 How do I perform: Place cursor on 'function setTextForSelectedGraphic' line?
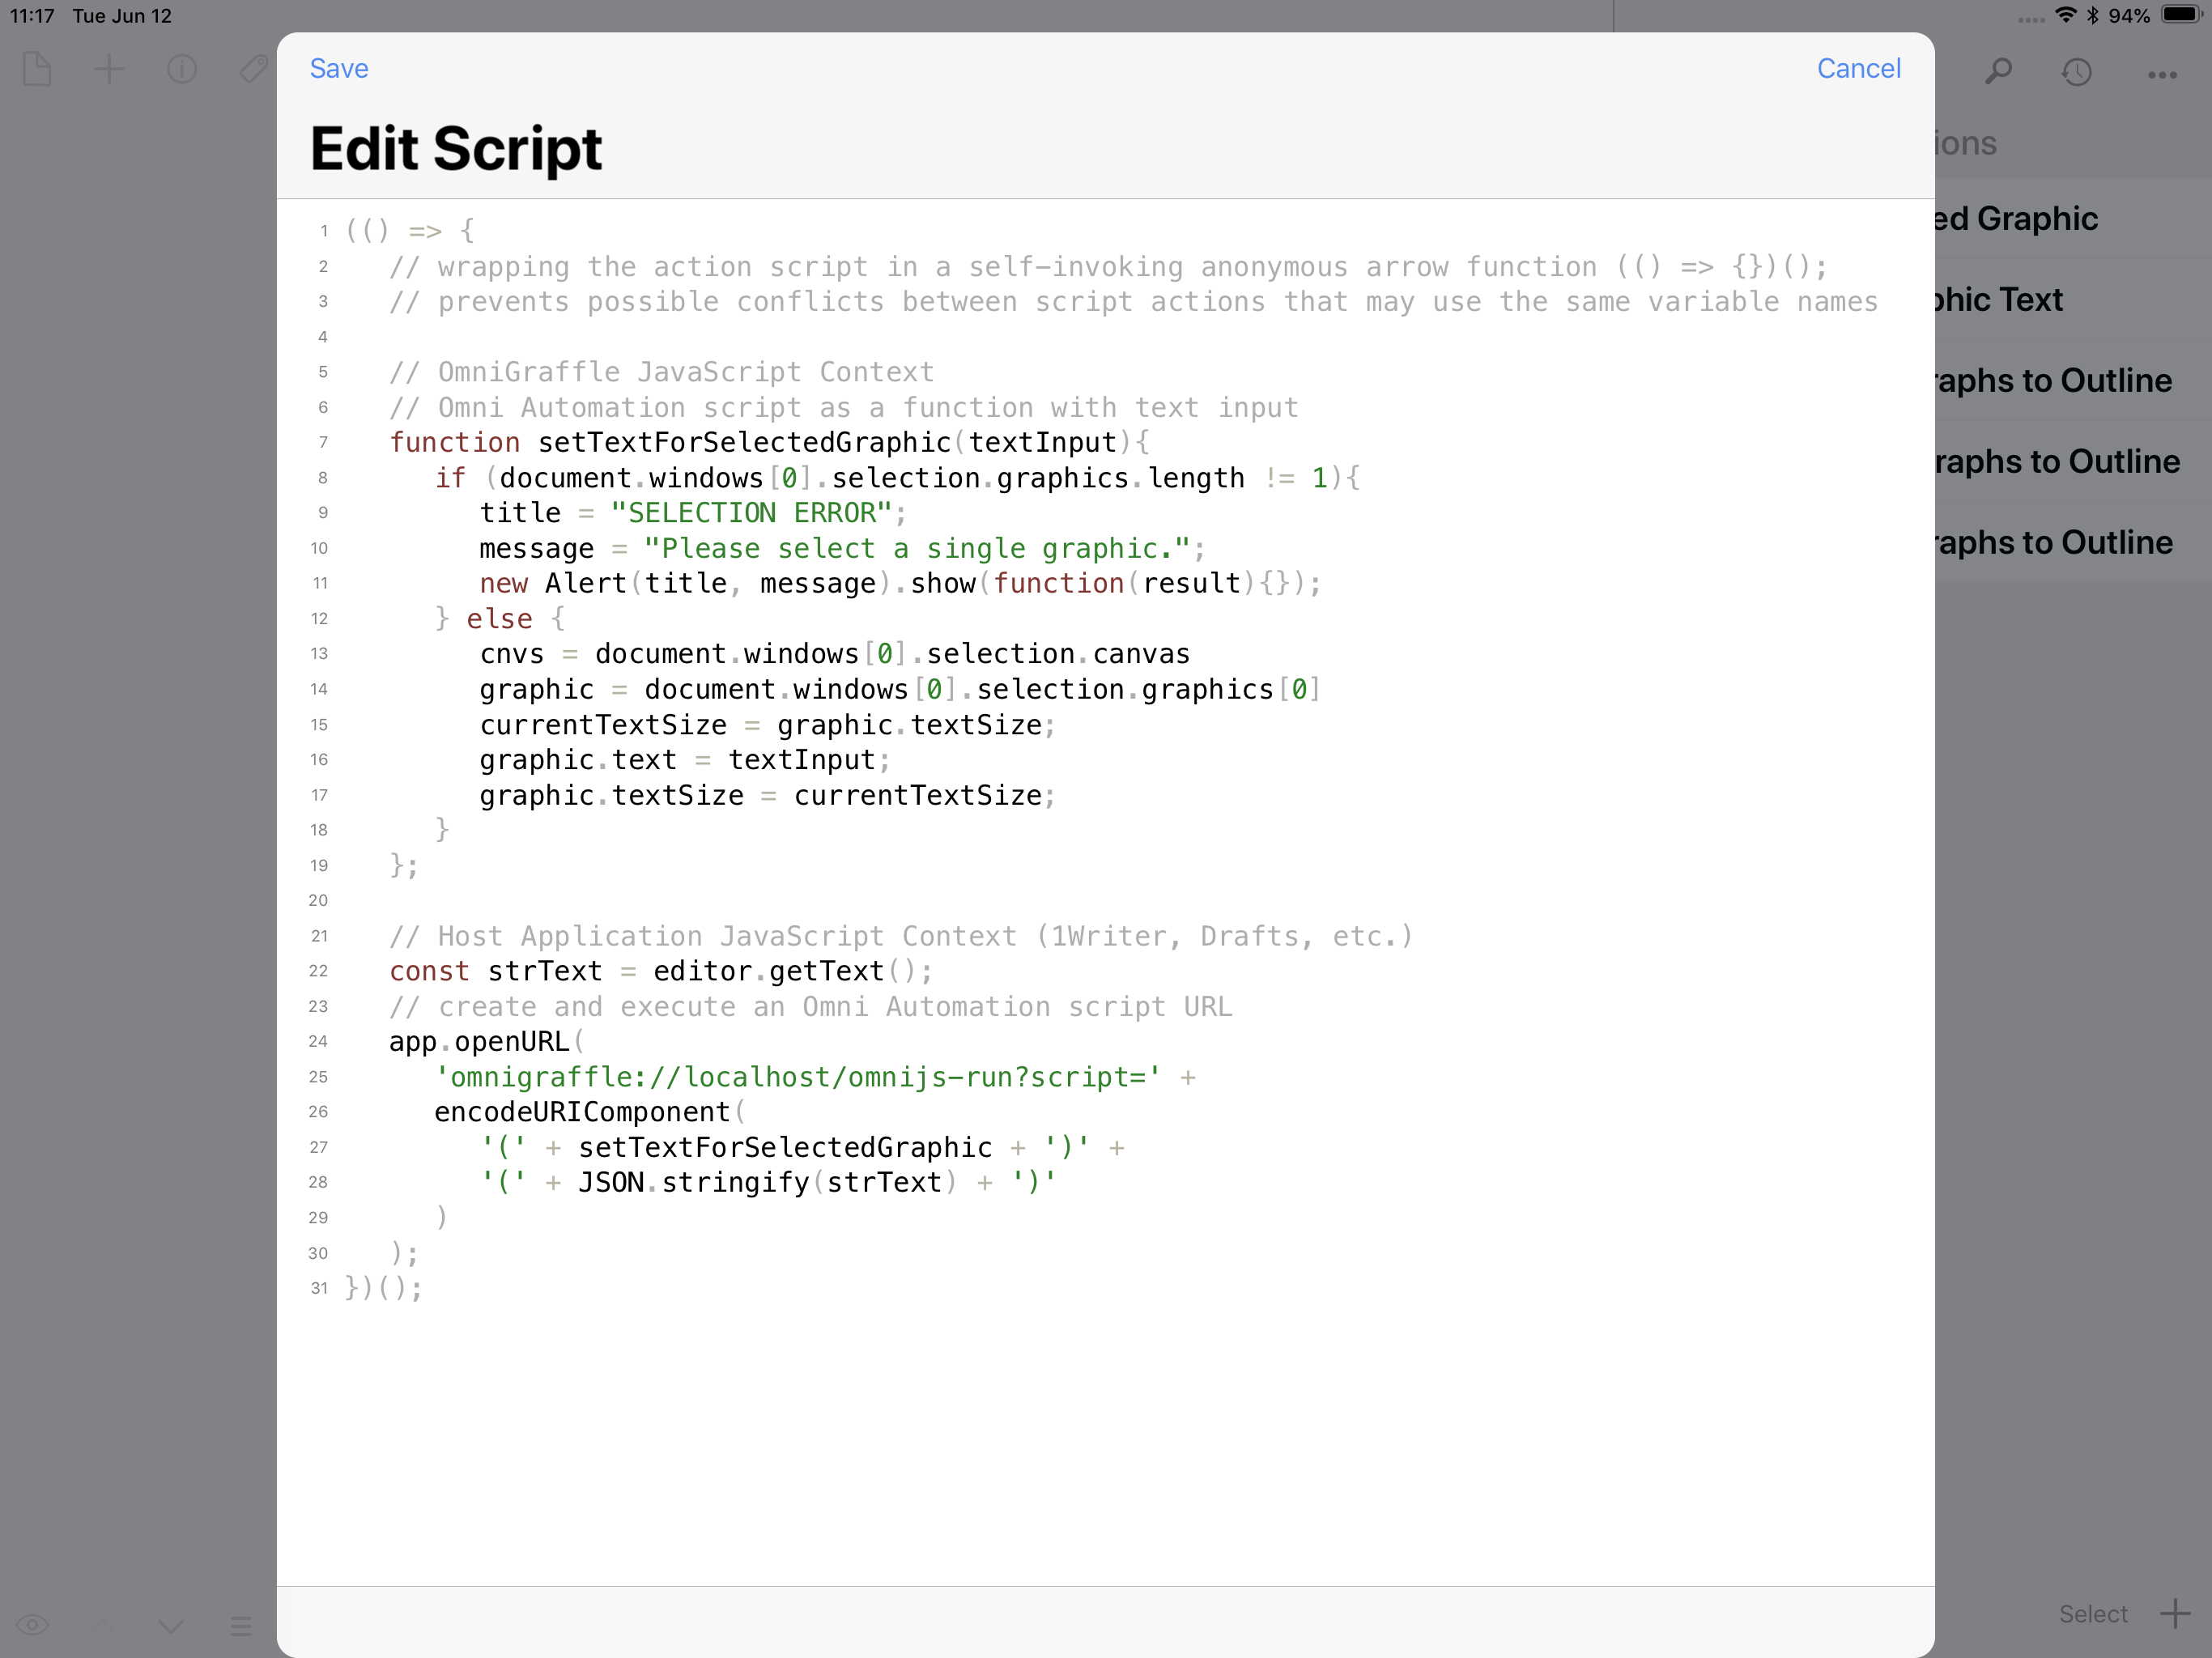[x=770, y=442]
